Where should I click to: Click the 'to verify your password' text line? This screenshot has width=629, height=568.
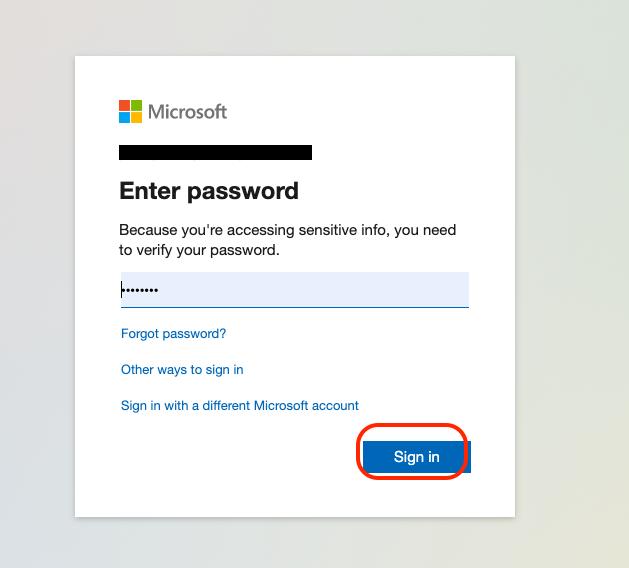tap(199, 250)
